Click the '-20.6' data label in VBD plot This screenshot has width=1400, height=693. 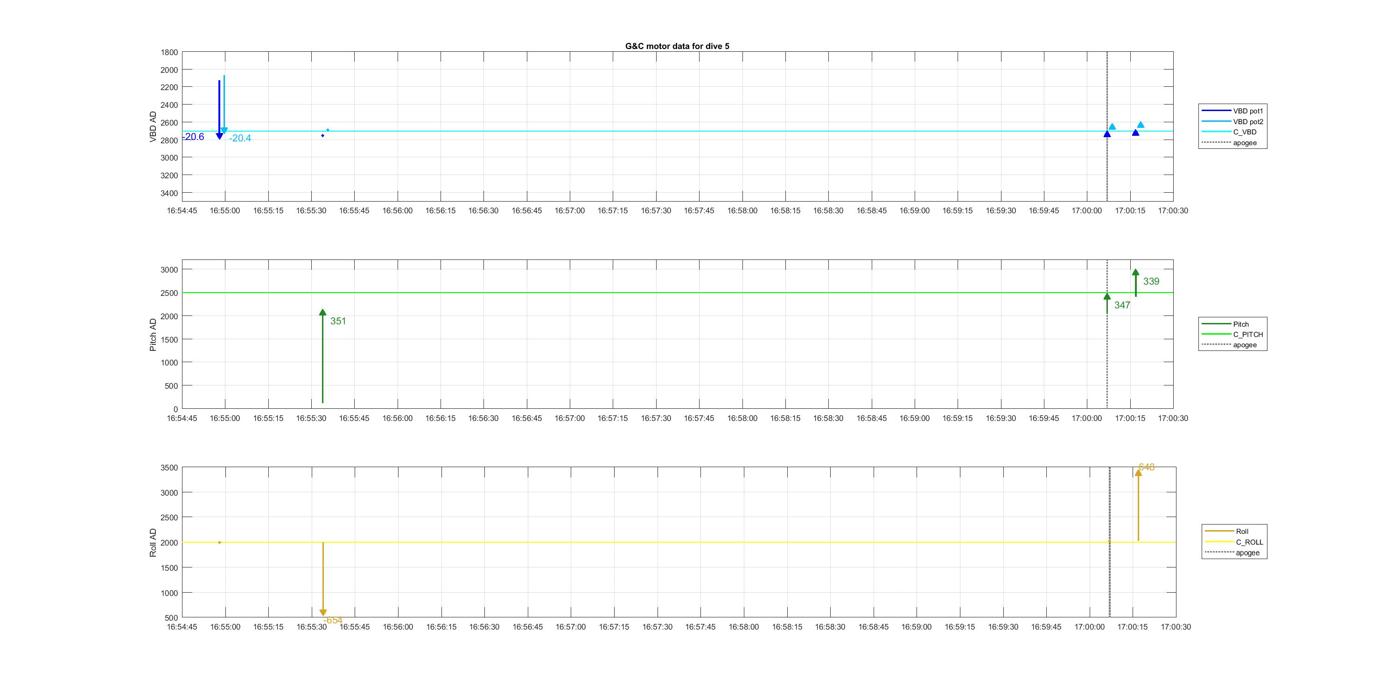click(x=193, y=137)
